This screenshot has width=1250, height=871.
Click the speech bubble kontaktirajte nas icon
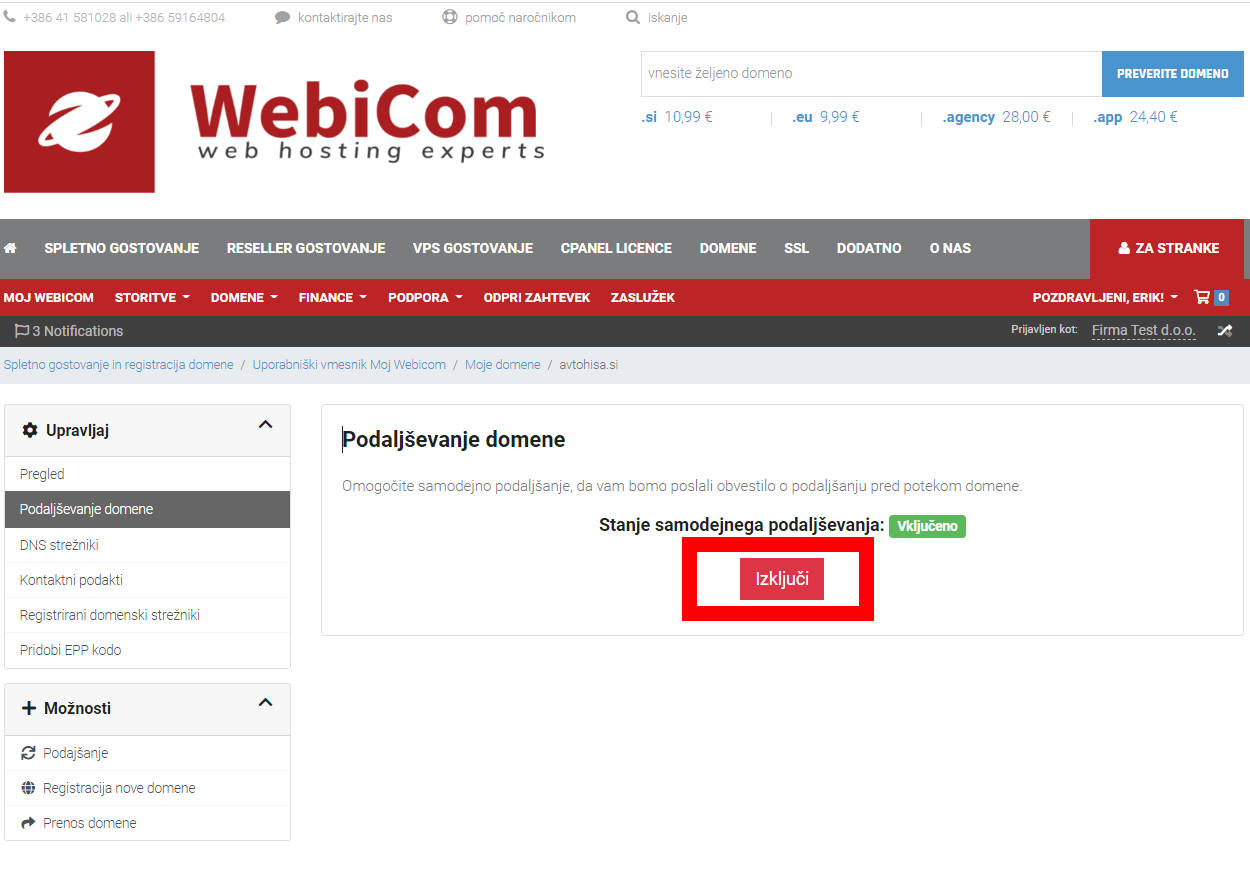click(283, 17)
